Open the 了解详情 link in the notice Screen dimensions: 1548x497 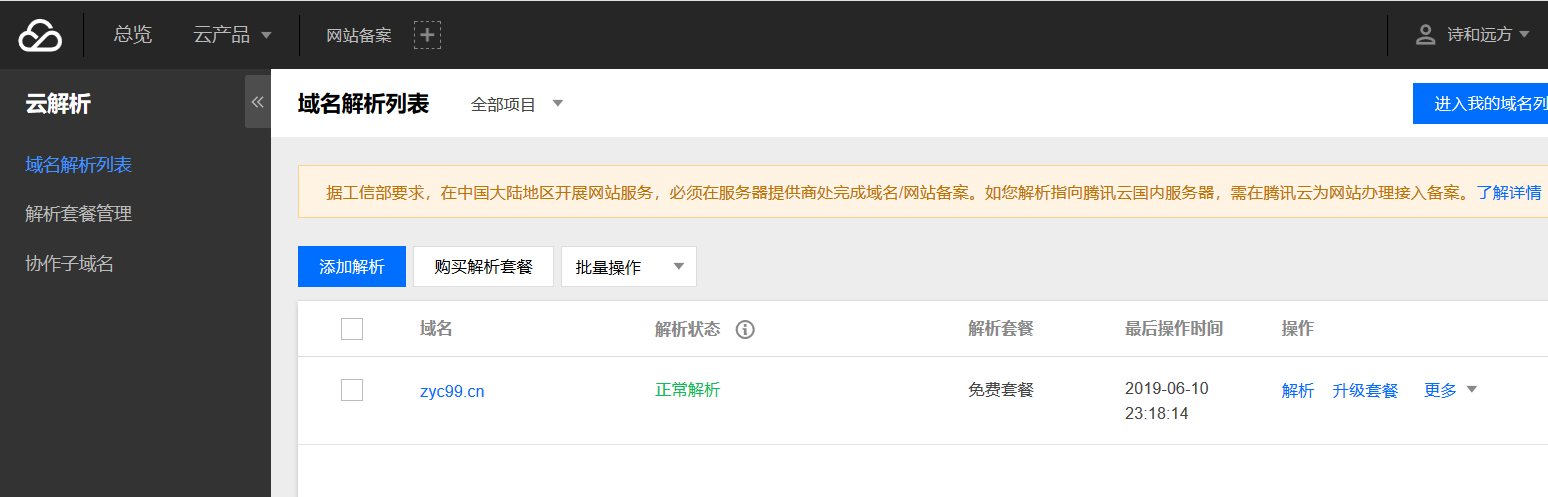coord(1509,192)
